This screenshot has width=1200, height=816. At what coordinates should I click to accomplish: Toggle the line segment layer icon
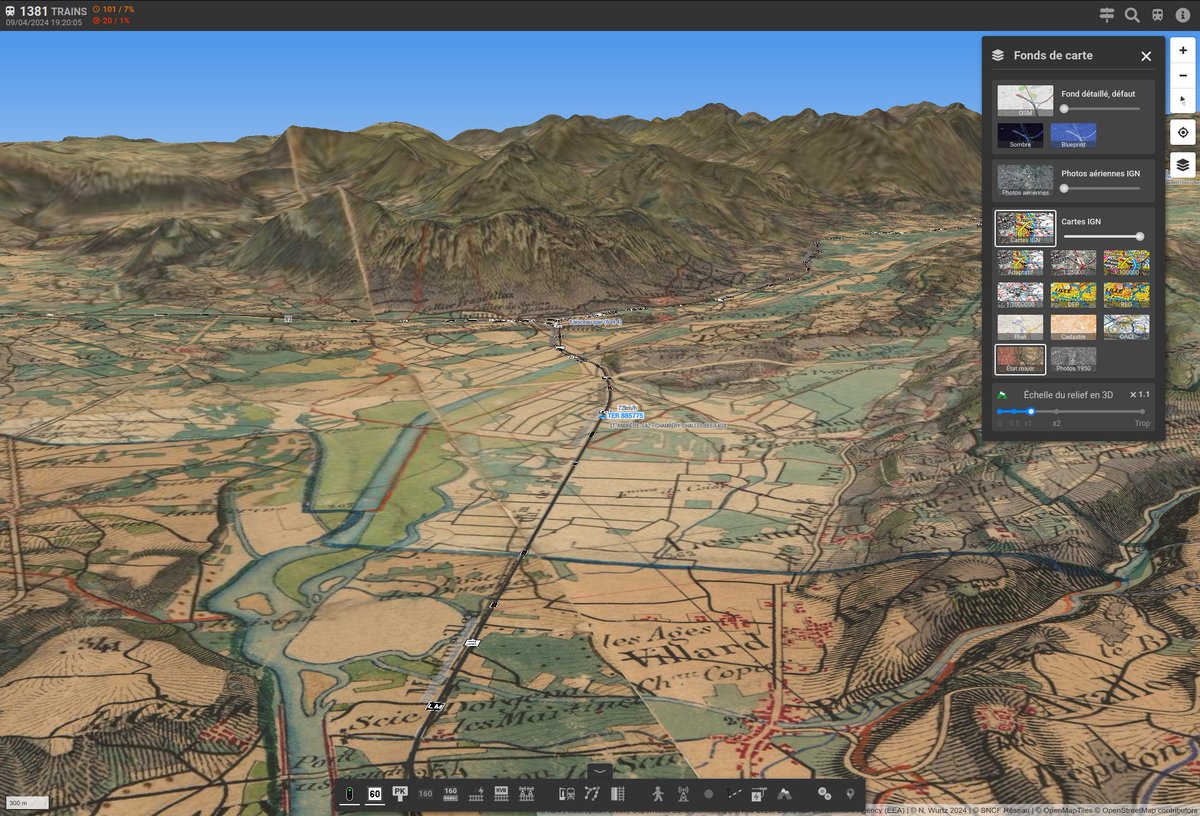[734, 793]
